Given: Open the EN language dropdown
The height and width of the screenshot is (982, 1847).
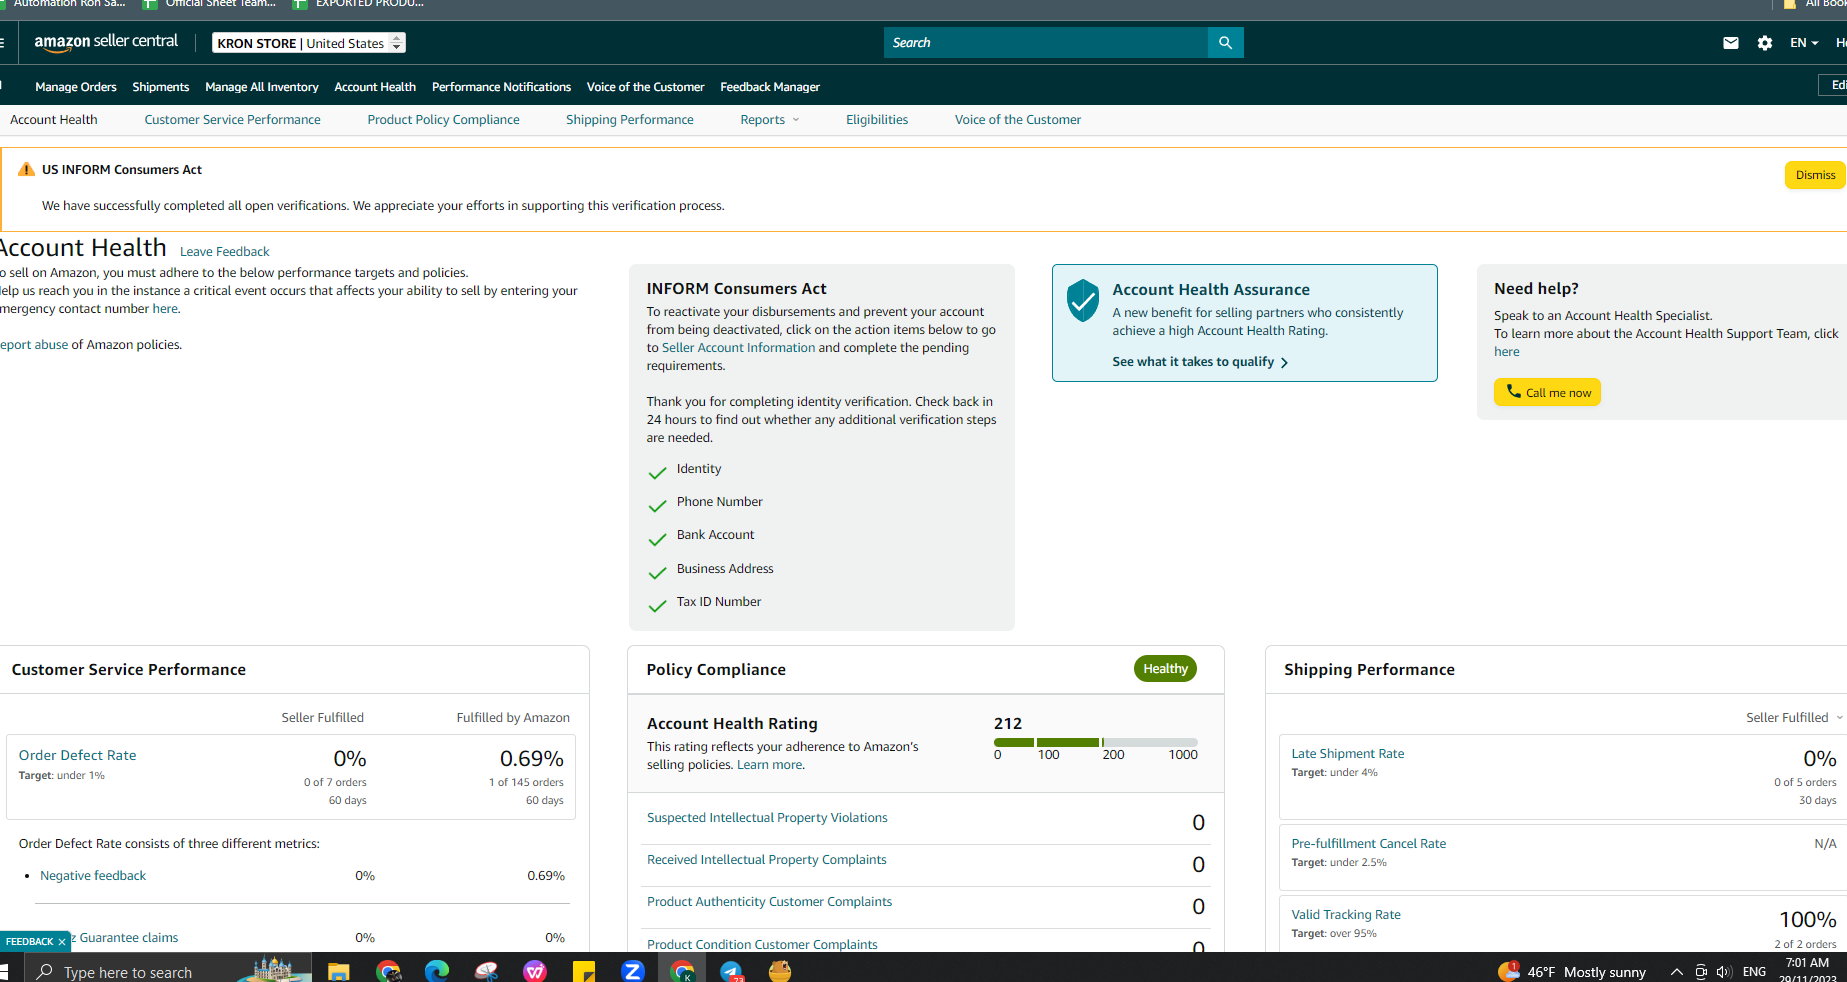Looking at the screenshot, I should pos(1804,43).
